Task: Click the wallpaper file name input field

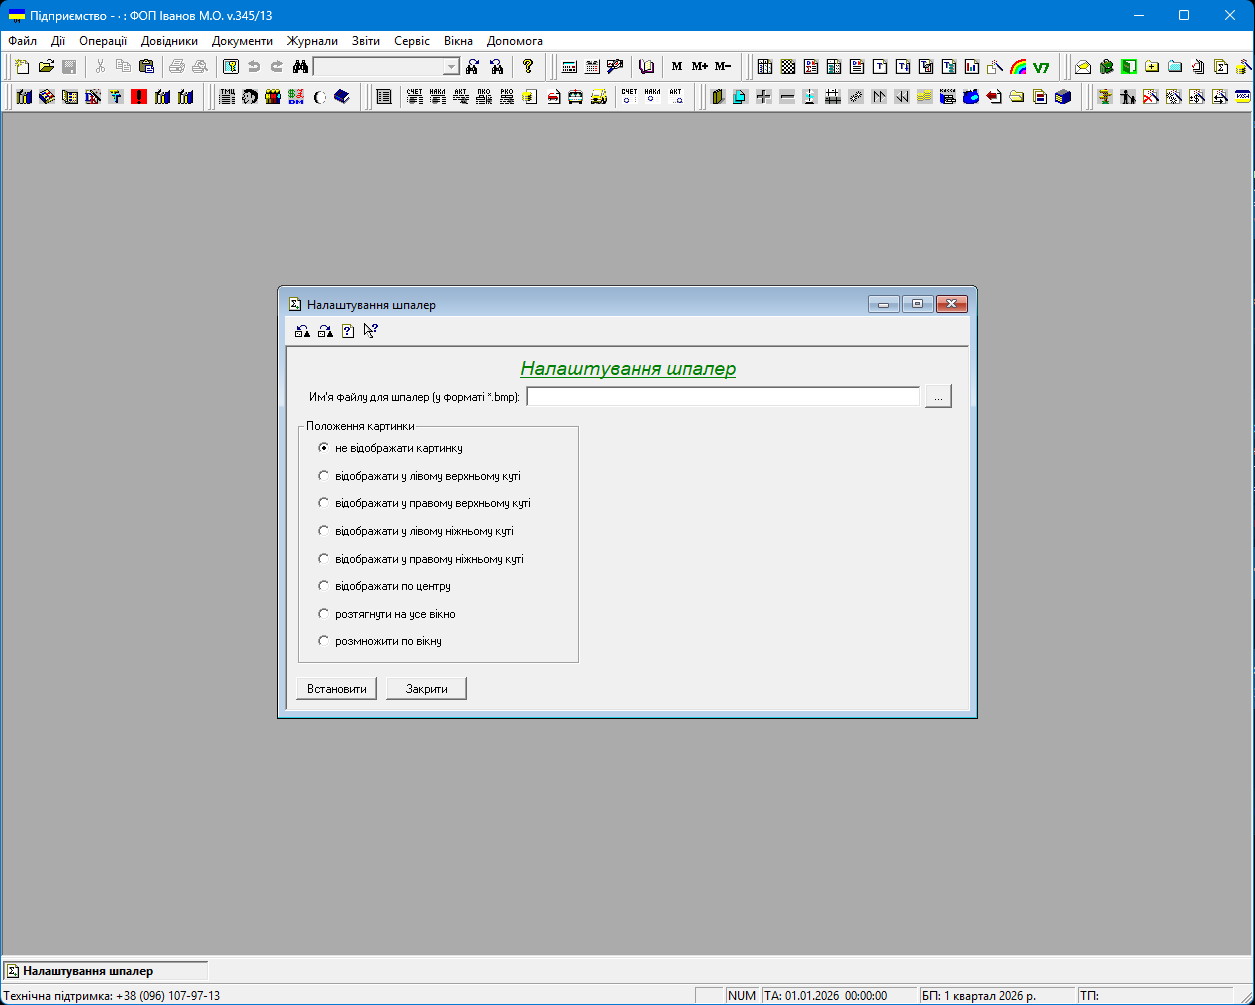Action: click(x=722, y=397)
